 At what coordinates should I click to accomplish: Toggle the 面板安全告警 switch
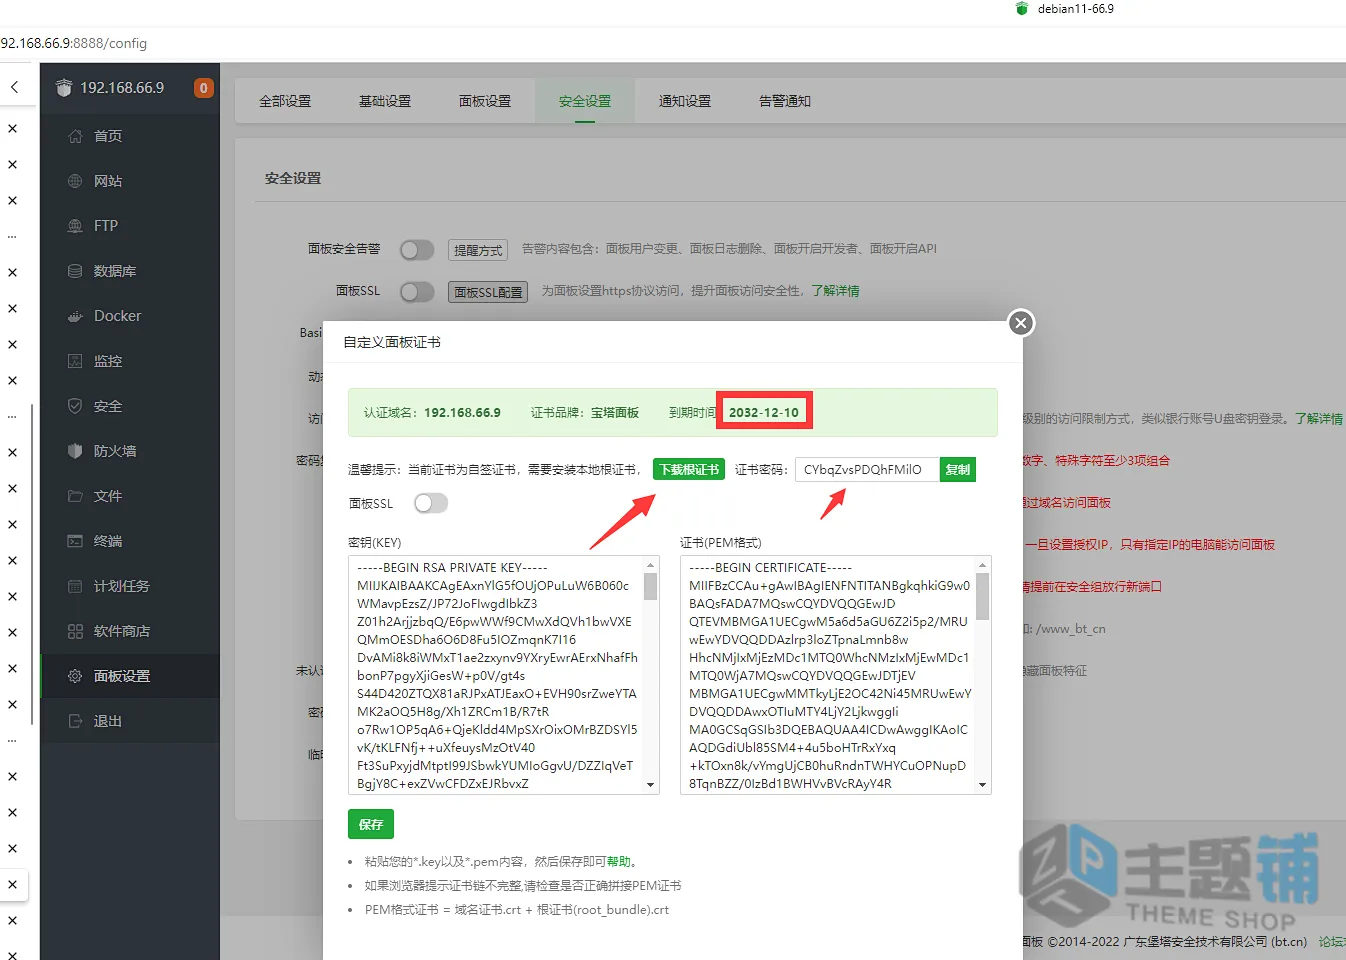(417, 249)
